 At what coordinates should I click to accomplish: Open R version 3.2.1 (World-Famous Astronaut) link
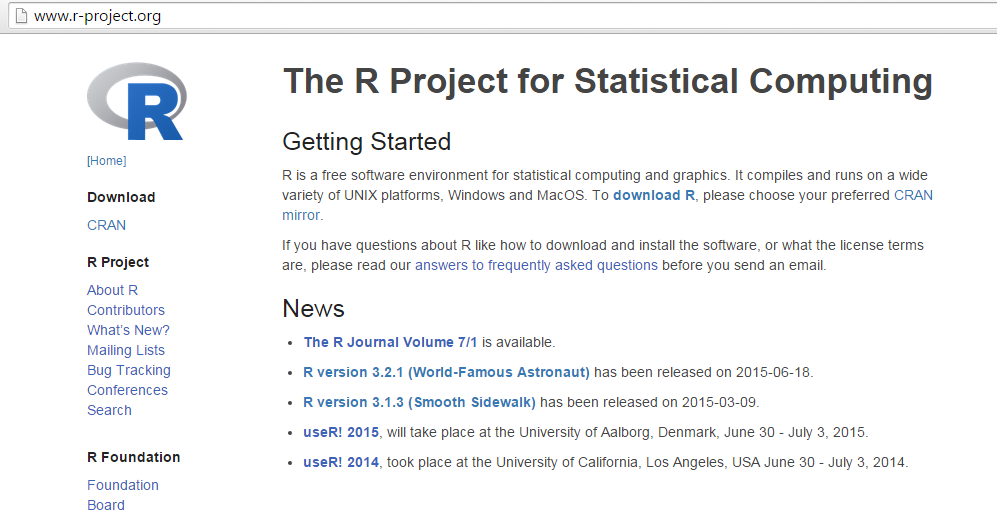(446, 372)
